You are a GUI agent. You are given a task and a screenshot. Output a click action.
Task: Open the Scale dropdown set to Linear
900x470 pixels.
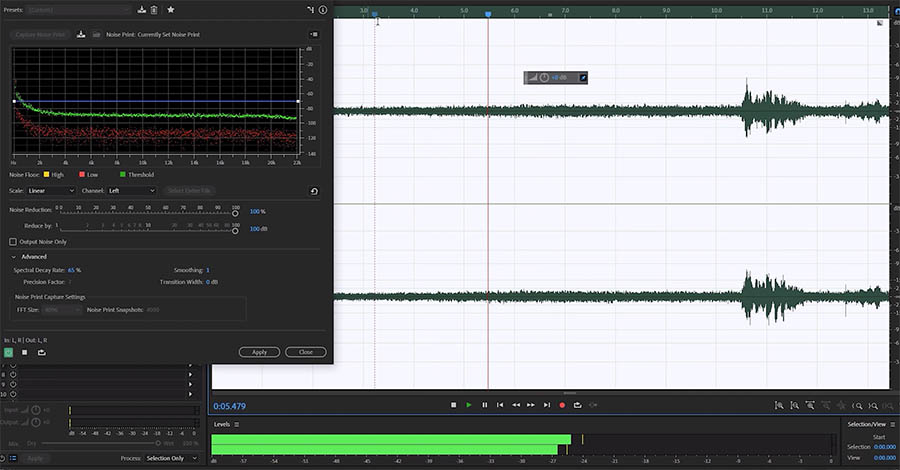52,191
